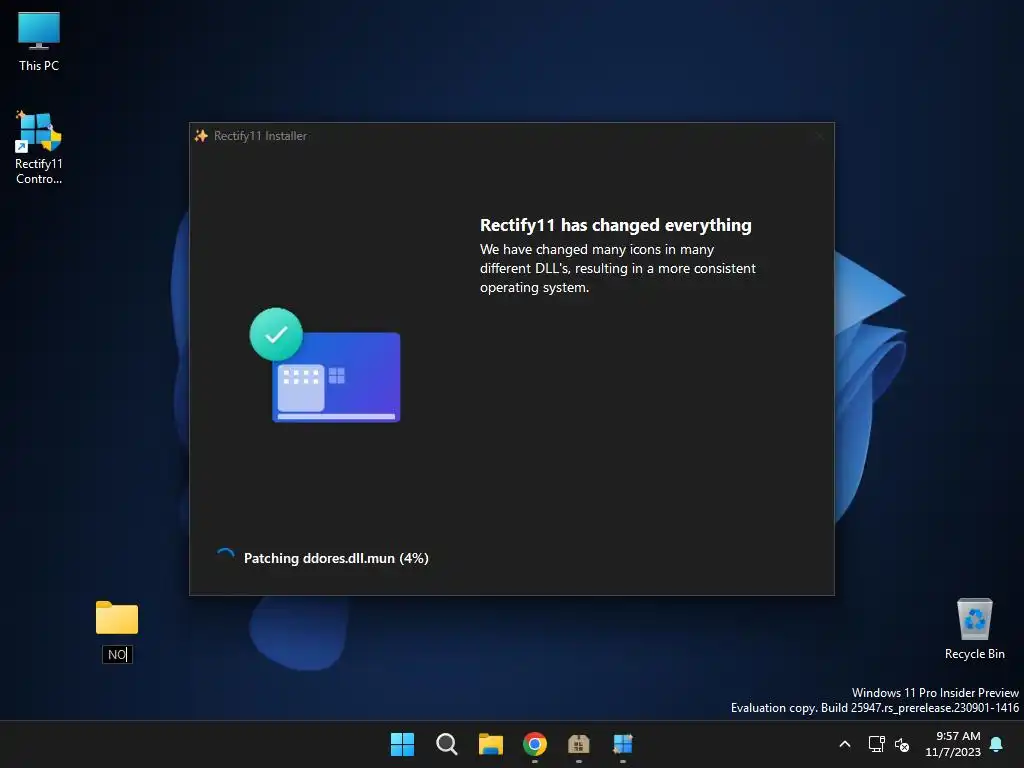This screenshot has height=768, width=1024.
Task: Switch to Google Chrome in the taskbar
Action: (535, 744)
